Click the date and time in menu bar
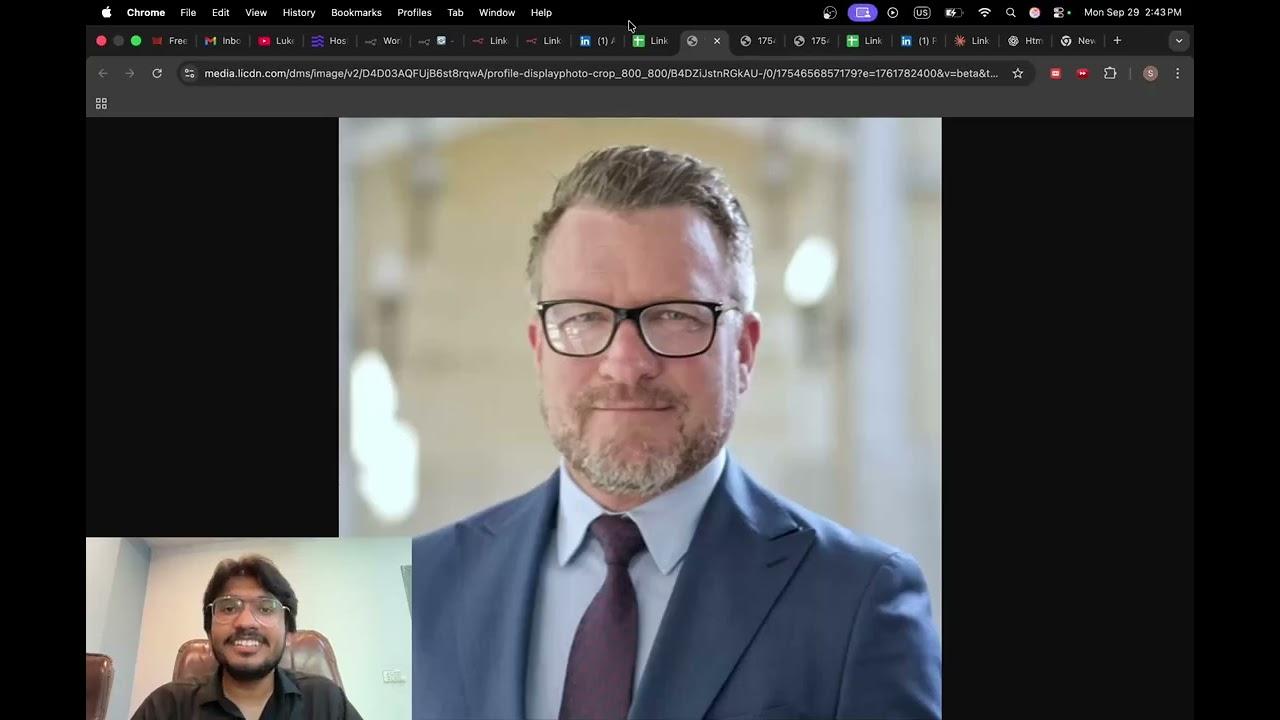This screenshot has height=720, width=1280. (x=1133, y=13)
